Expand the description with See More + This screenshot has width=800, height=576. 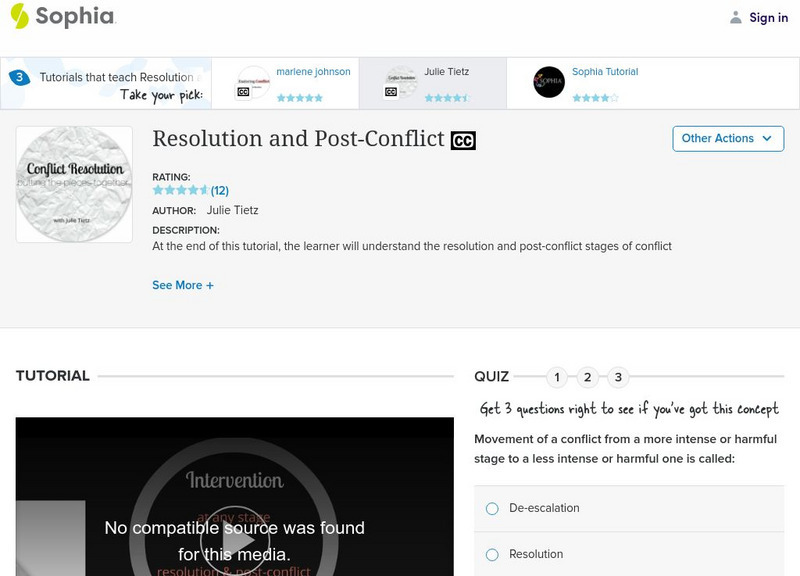coord(183,285)
